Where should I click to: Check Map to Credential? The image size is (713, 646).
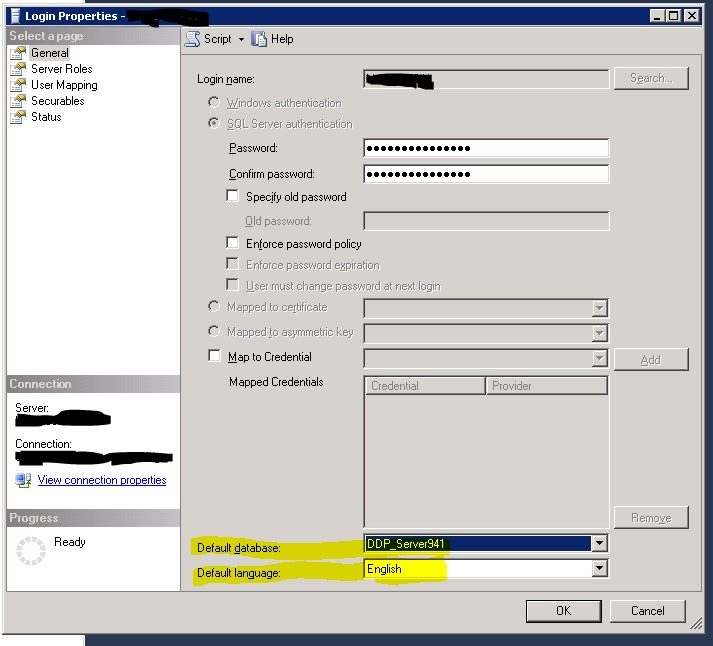214,356
